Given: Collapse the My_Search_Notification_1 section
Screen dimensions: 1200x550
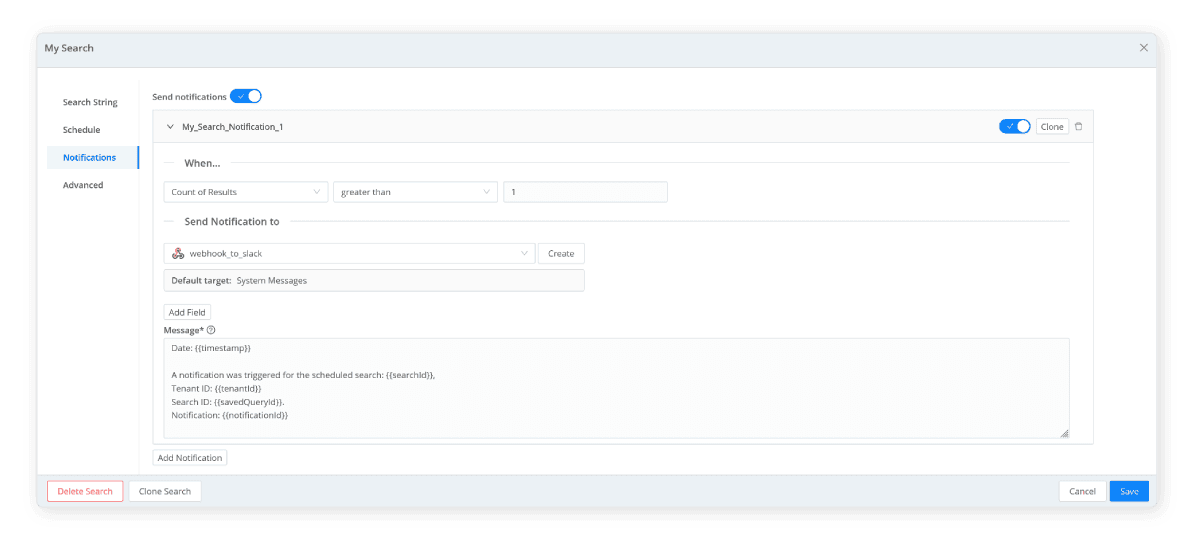Looking at the screenshot, I should coord(170,127).
